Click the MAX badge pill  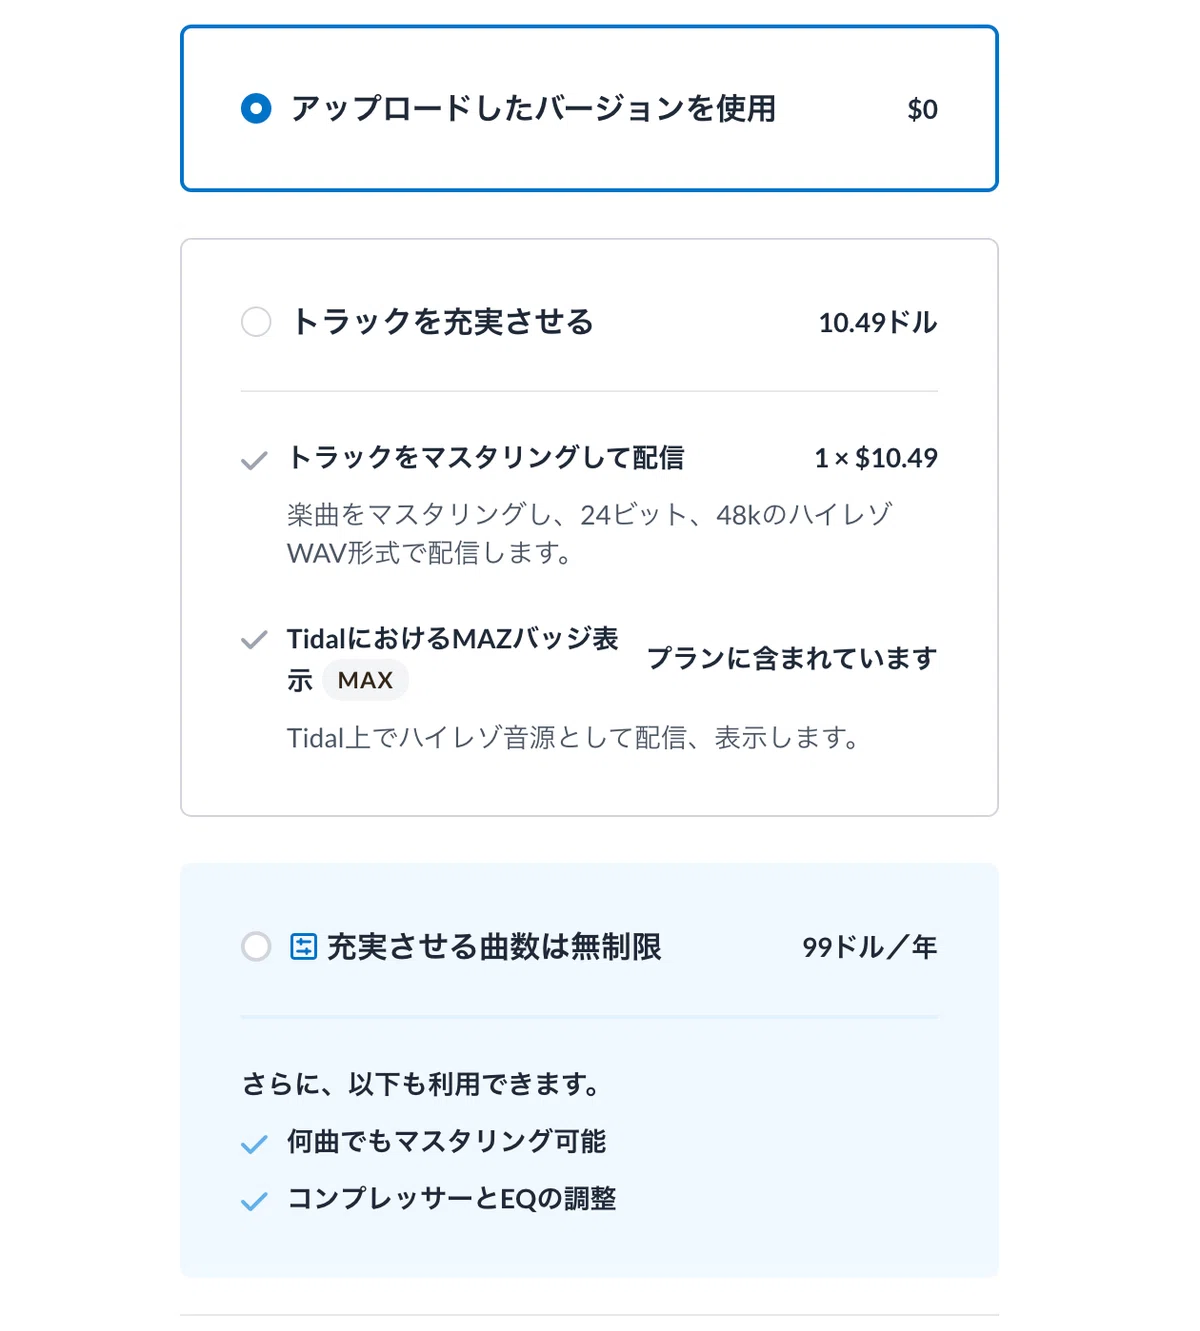tap(365, 680)
